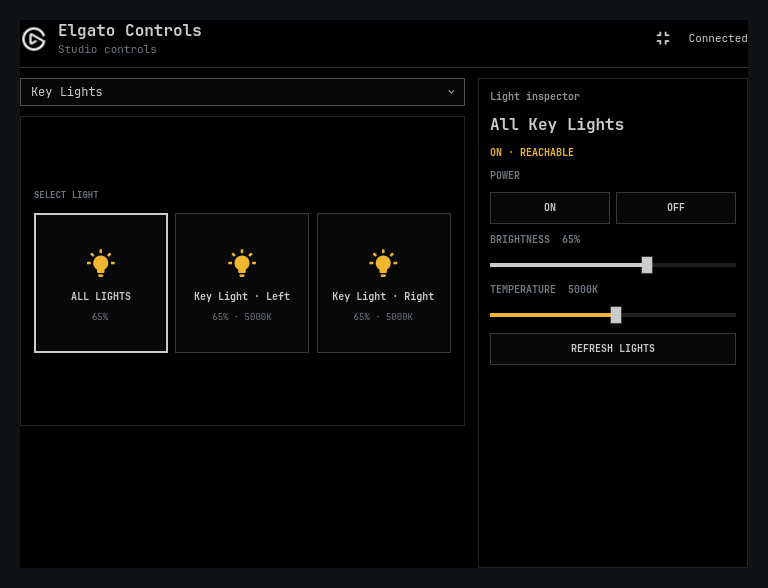This screenshot has width=768, height=588.
Task: Click the Connected status text
Action: click(x=718, y=38)
